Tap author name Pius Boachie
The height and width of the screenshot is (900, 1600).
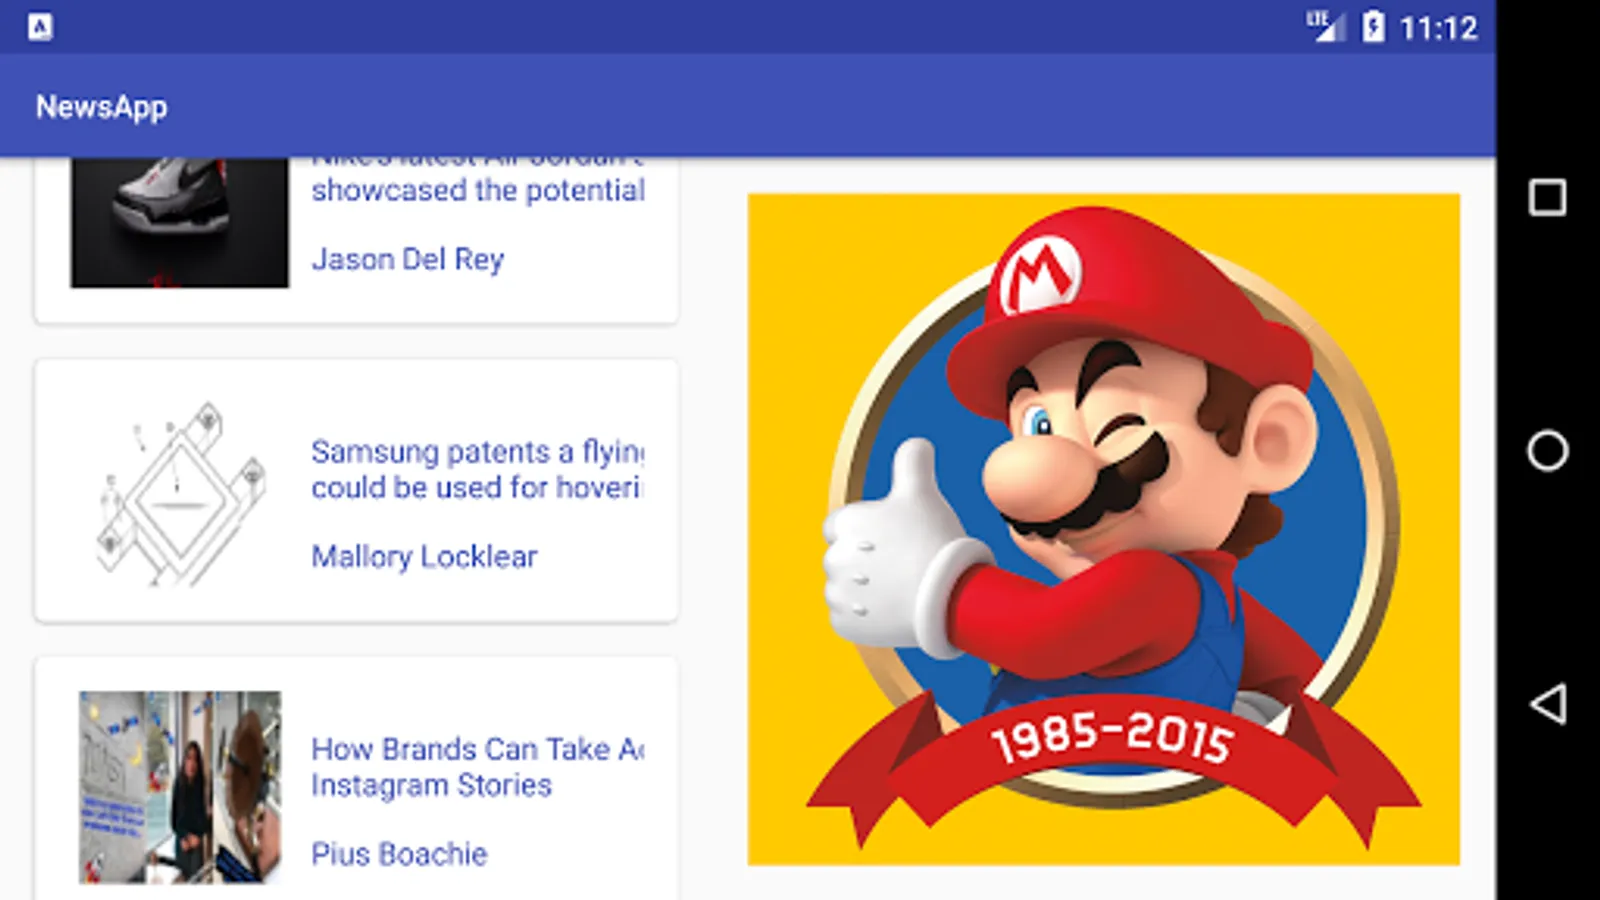(x=399, y=854)
